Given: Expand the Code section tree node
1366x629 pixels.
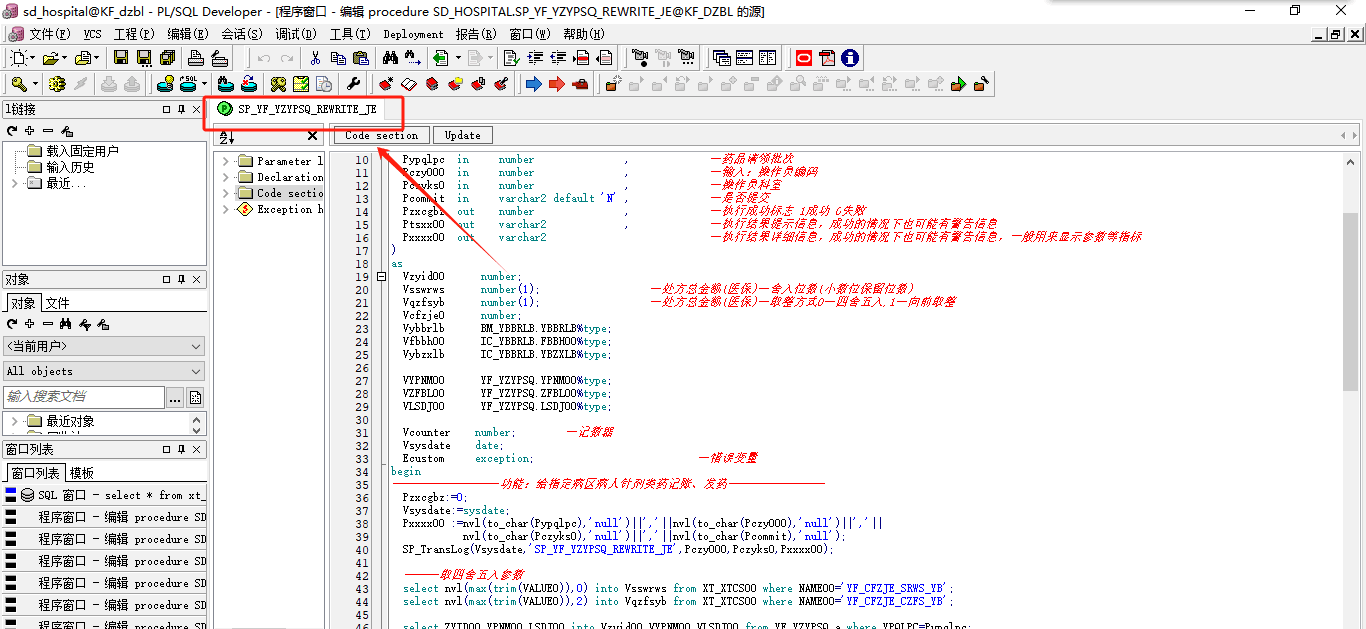Looking at the screenshot, I should click(226, 193).
